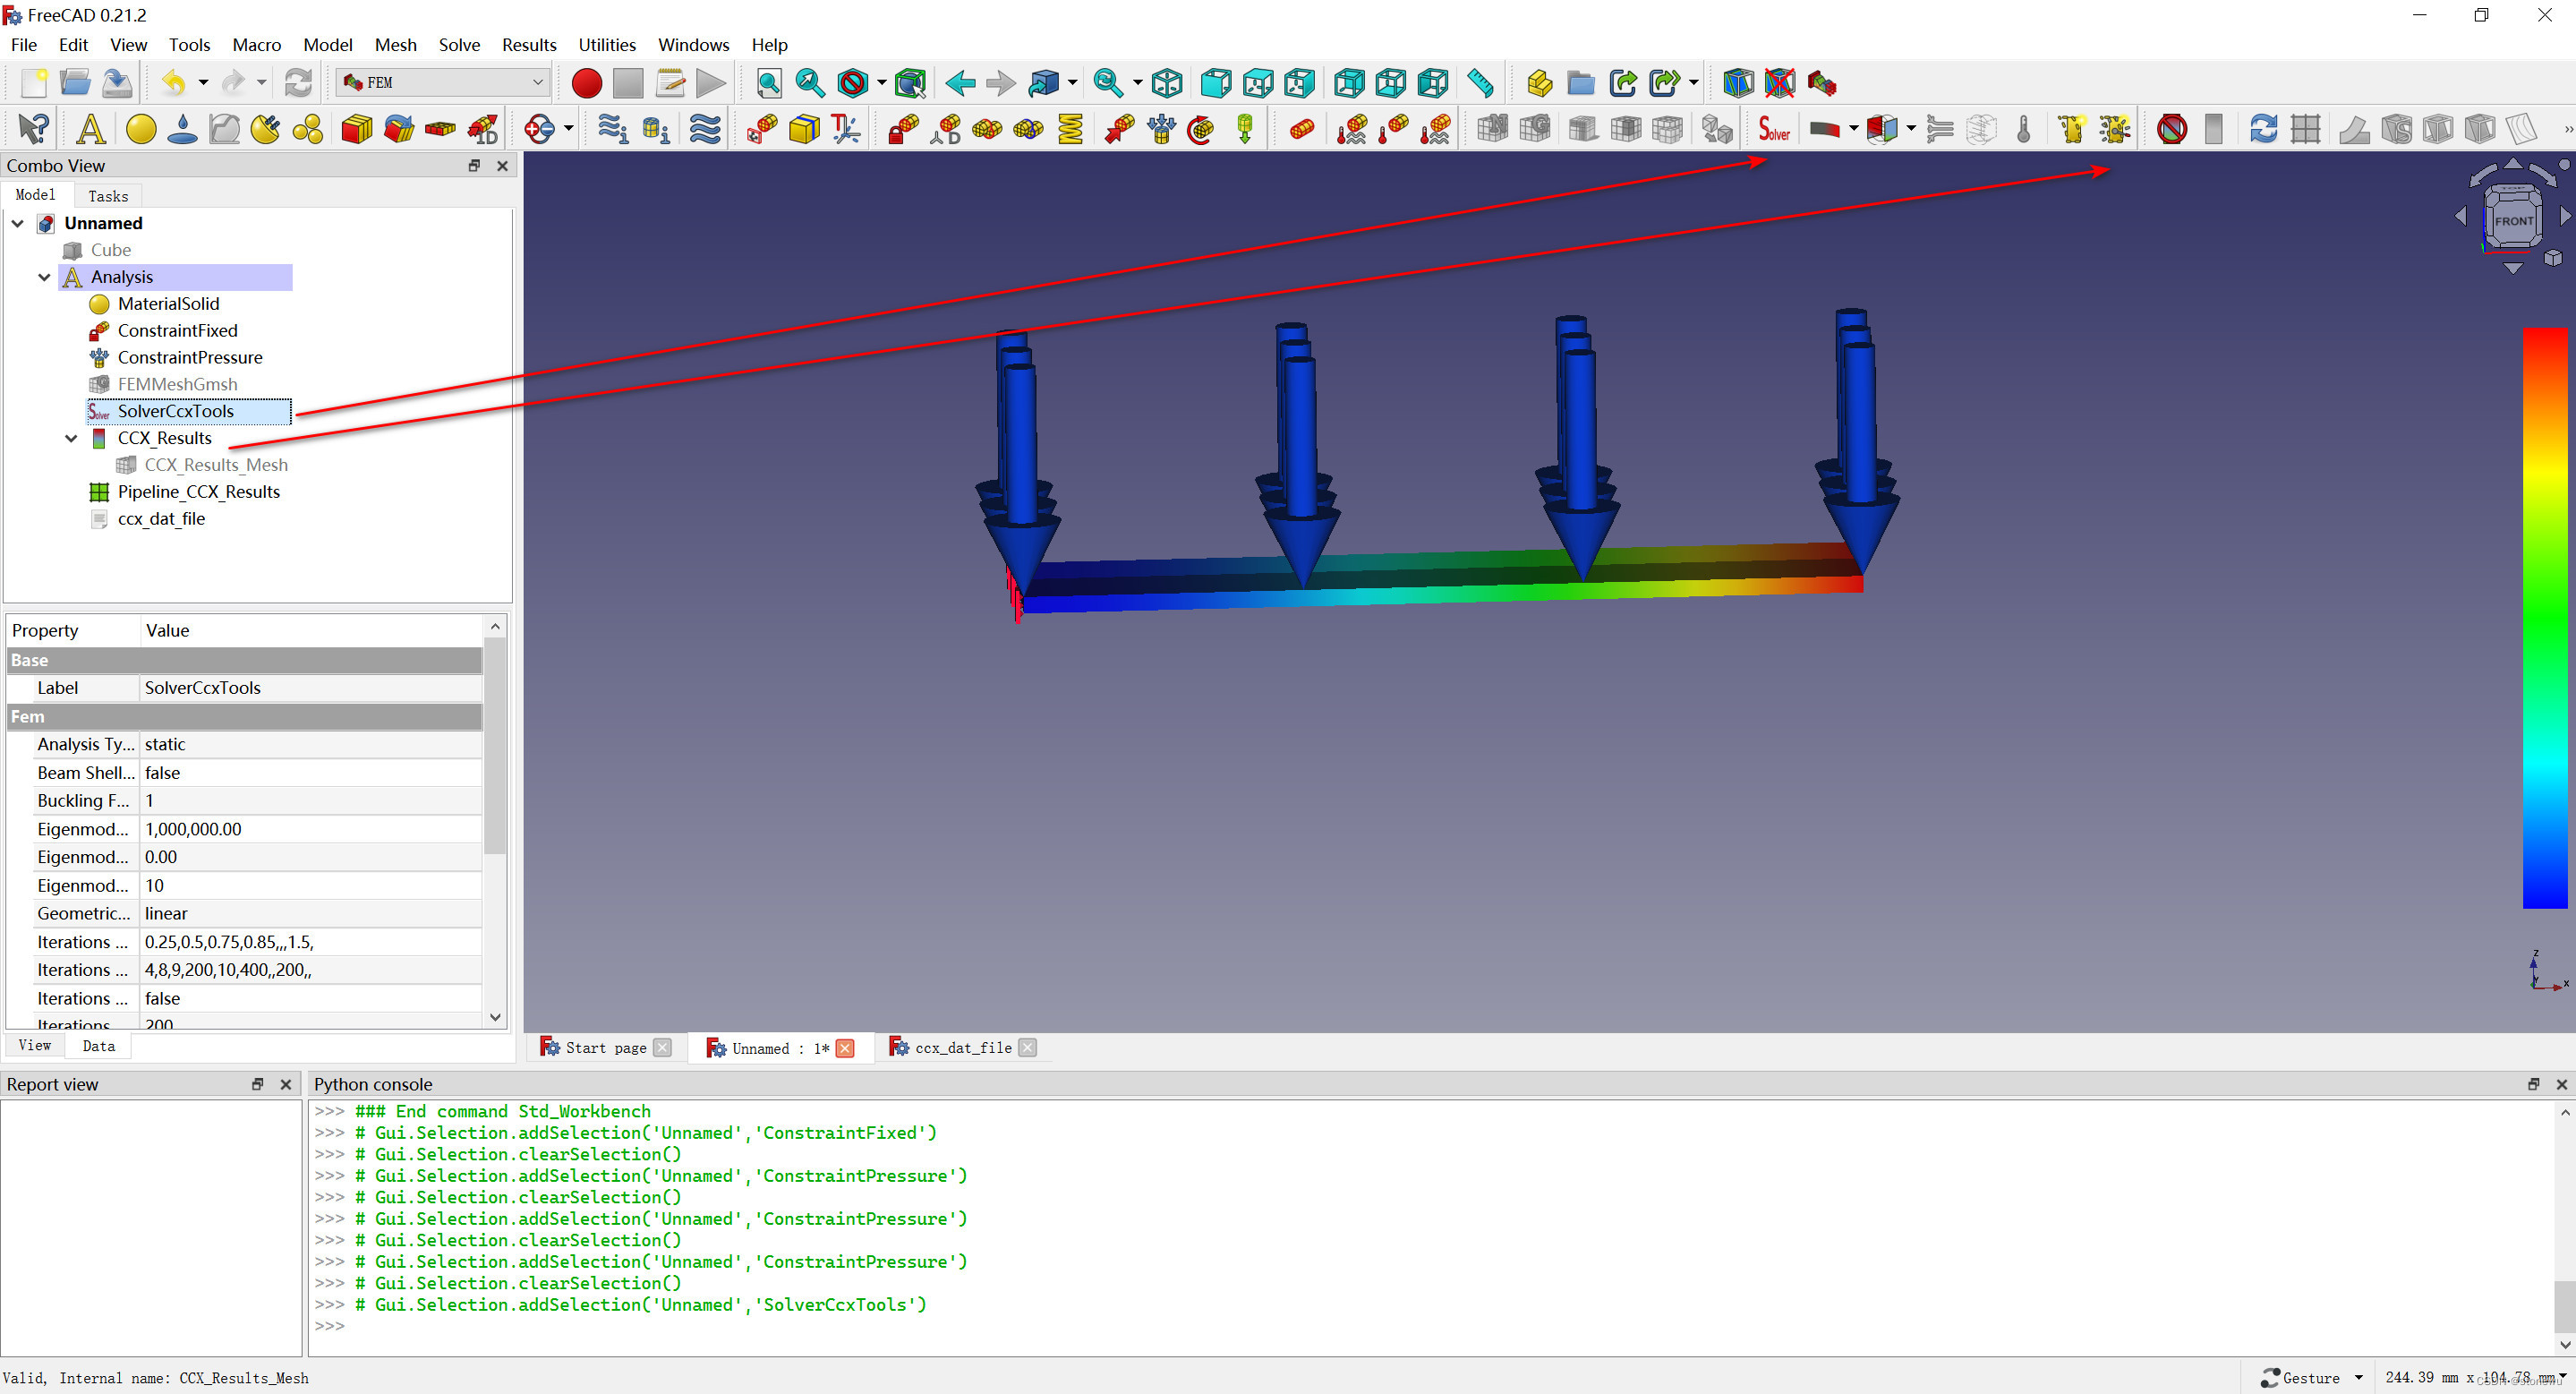The image size is (2576, 1394).
Task: Select the solid material sphere icon
Action: click(x=140, y=129)
